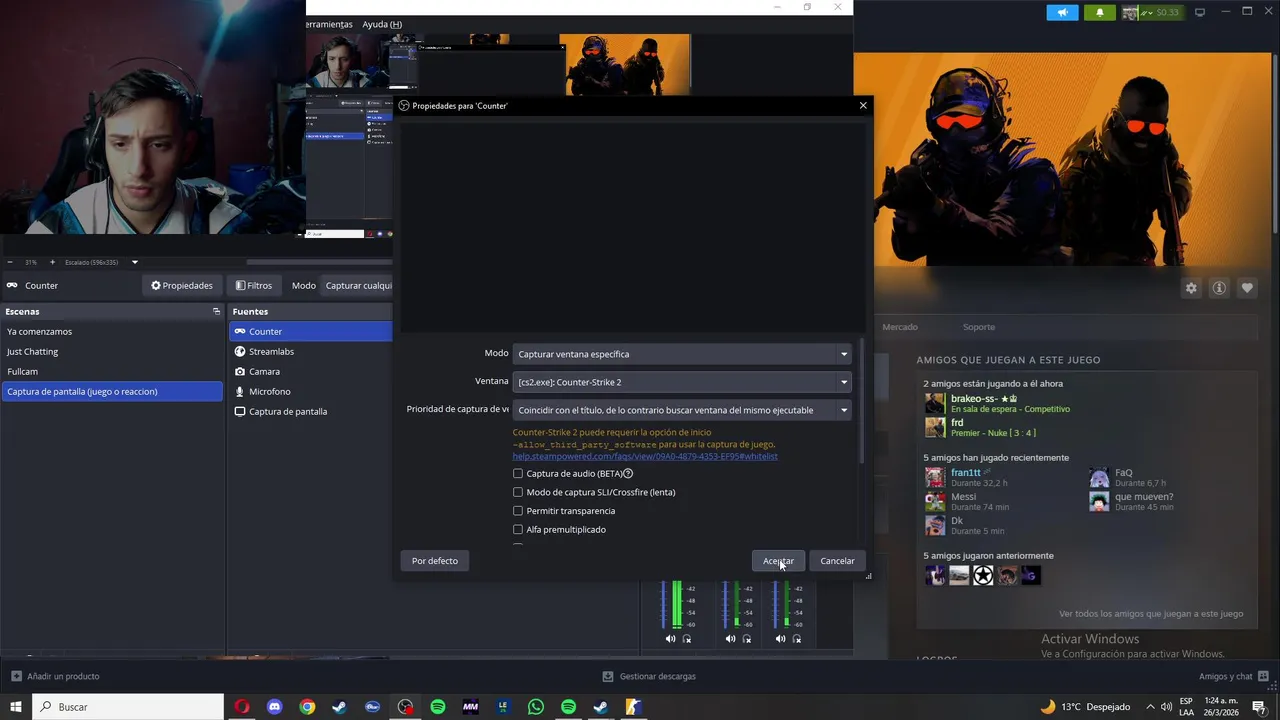Select the Counter source
Image resolution: width=1280 pixels, height=720 pixels.
(x=310, y=331)
